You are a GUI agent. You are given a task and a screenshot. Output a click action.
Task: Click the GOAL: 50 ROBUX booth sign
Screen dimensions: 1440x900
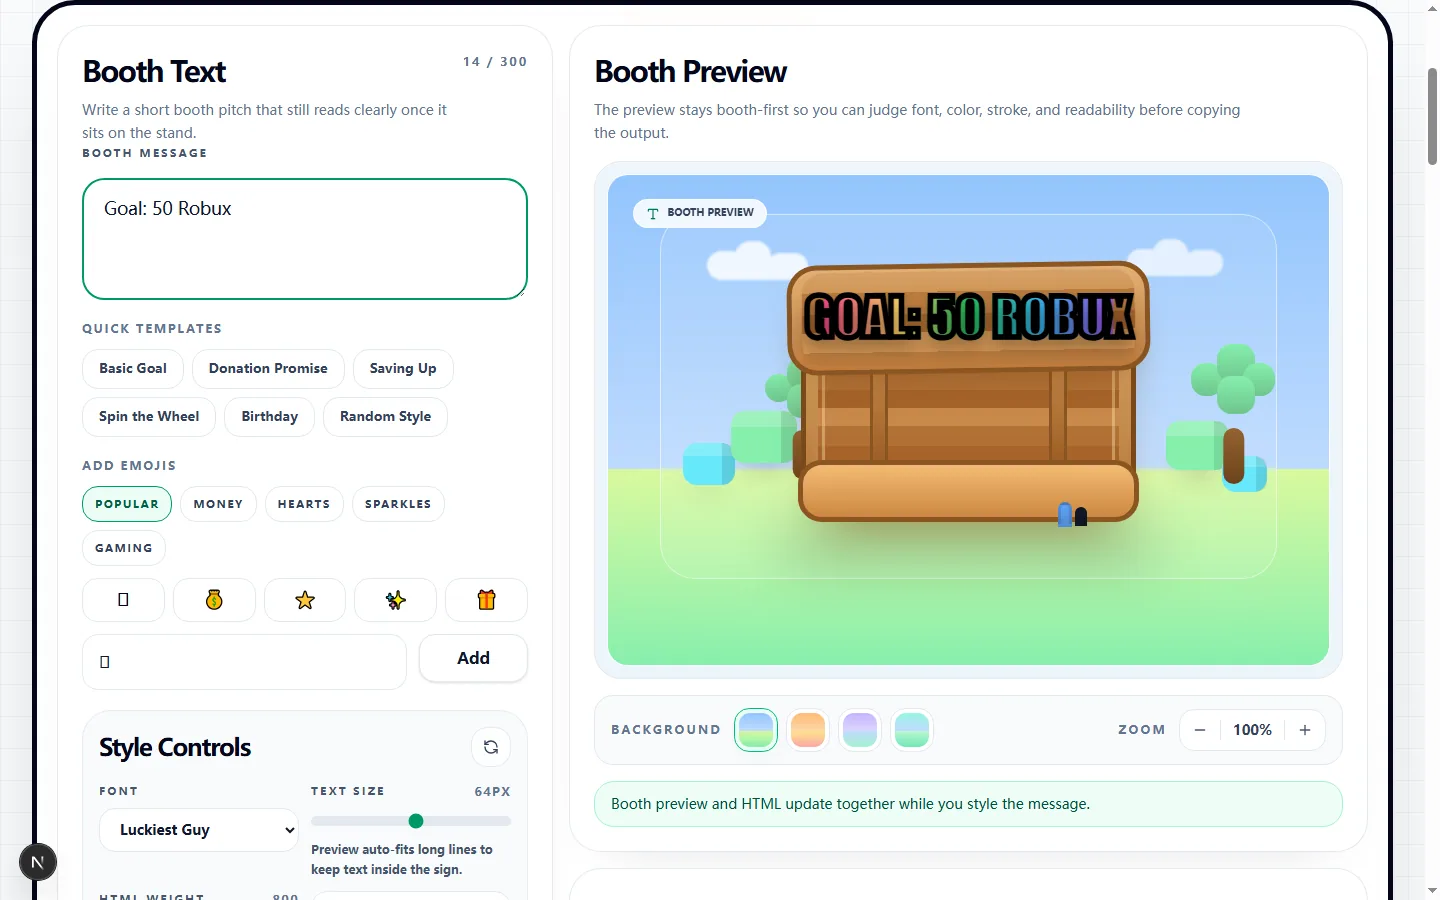tap(968, 317)
